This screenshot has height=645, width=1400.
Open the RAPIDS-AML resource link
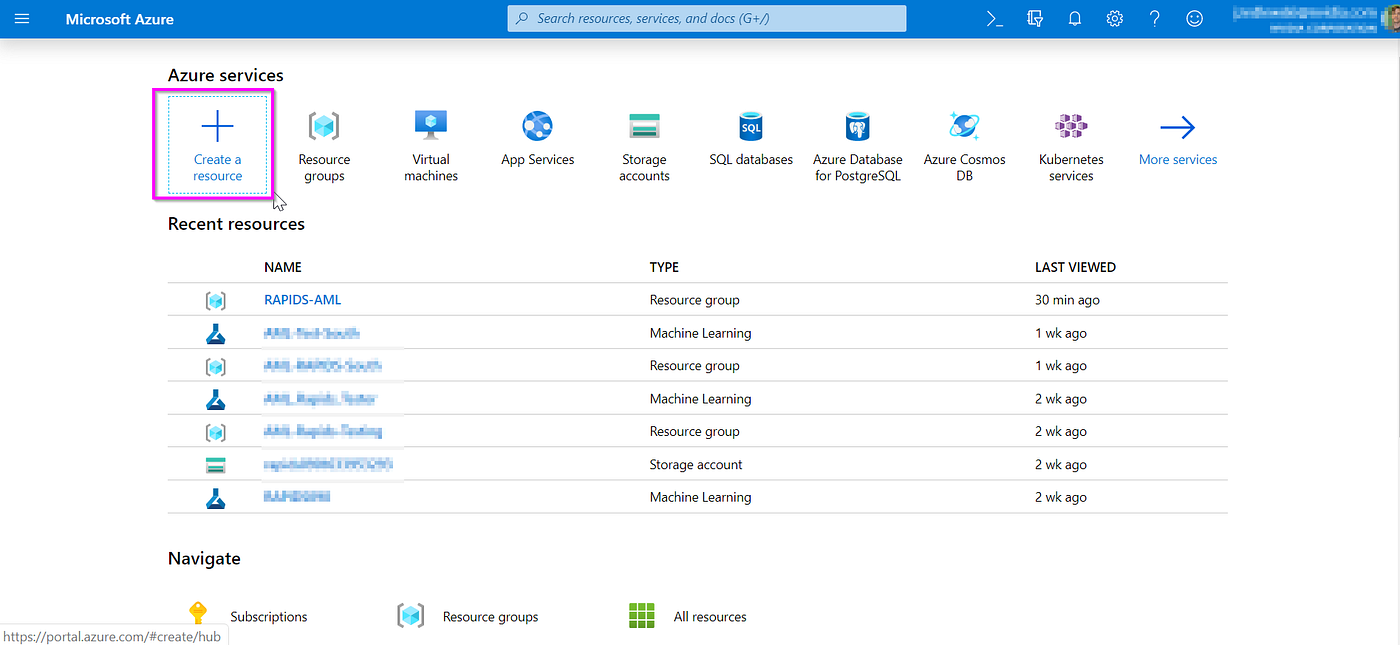[x=303, y=300]
